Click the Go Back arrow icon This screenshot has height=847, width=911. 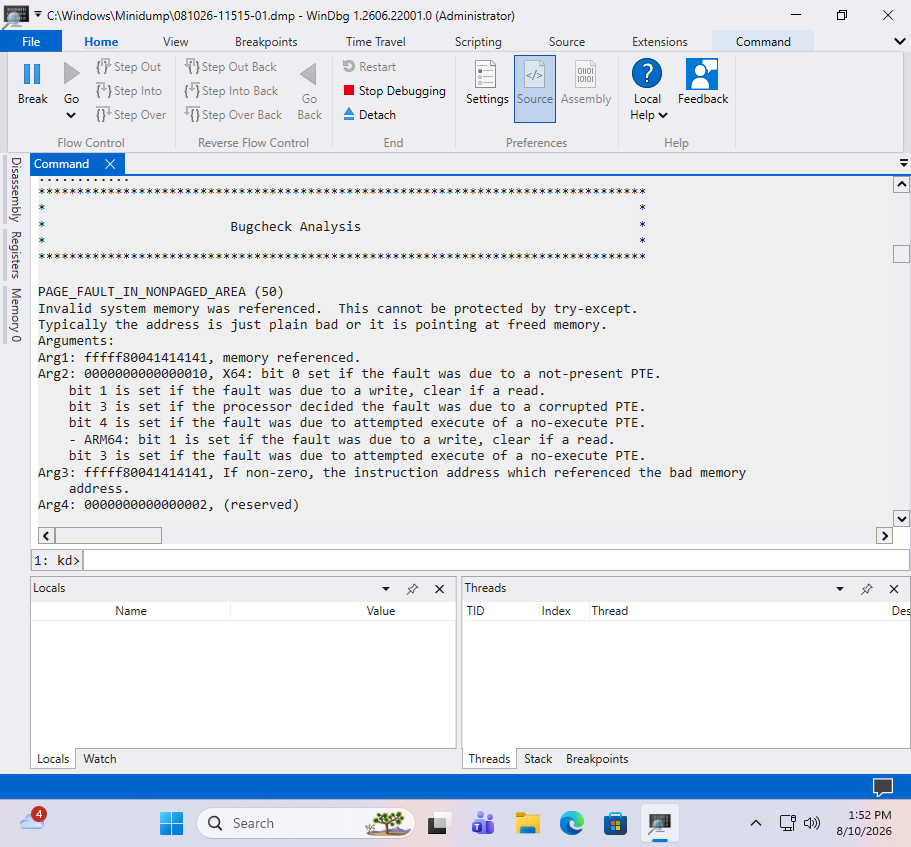point(309,74)
